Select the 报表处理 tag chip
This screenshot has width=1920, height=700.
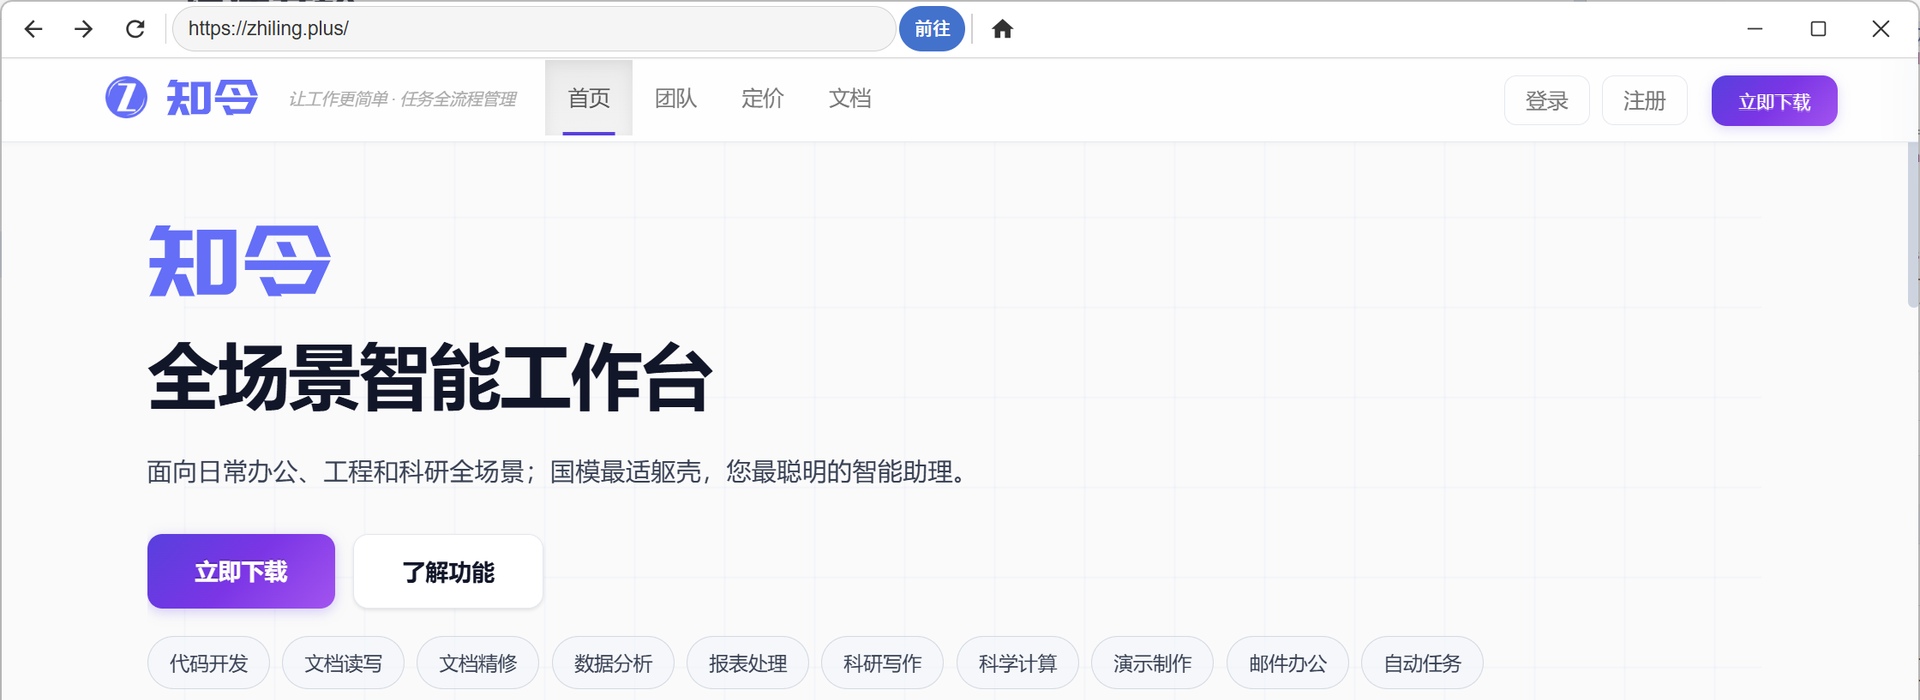click(x=748, y=663)
